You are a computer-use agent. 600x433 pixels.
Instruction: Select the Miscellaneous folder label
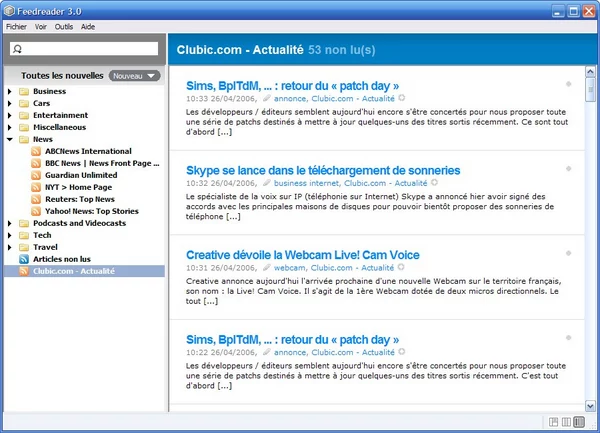(59, 127)
